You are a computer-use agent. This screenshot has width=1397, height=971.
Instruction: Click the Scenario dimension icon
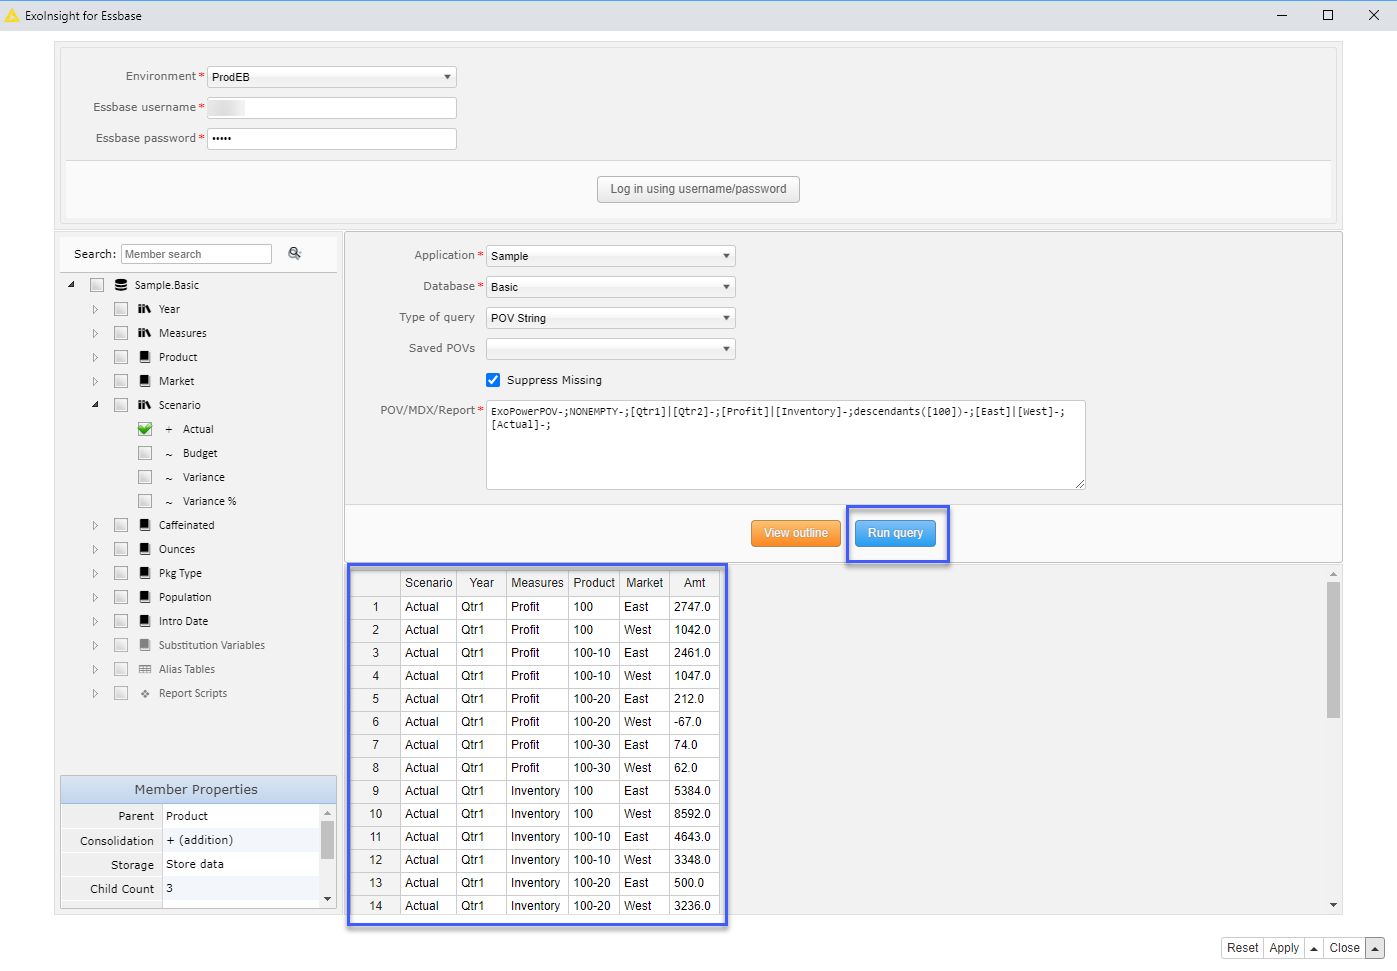pyautogui.click(x=145, y=405)
